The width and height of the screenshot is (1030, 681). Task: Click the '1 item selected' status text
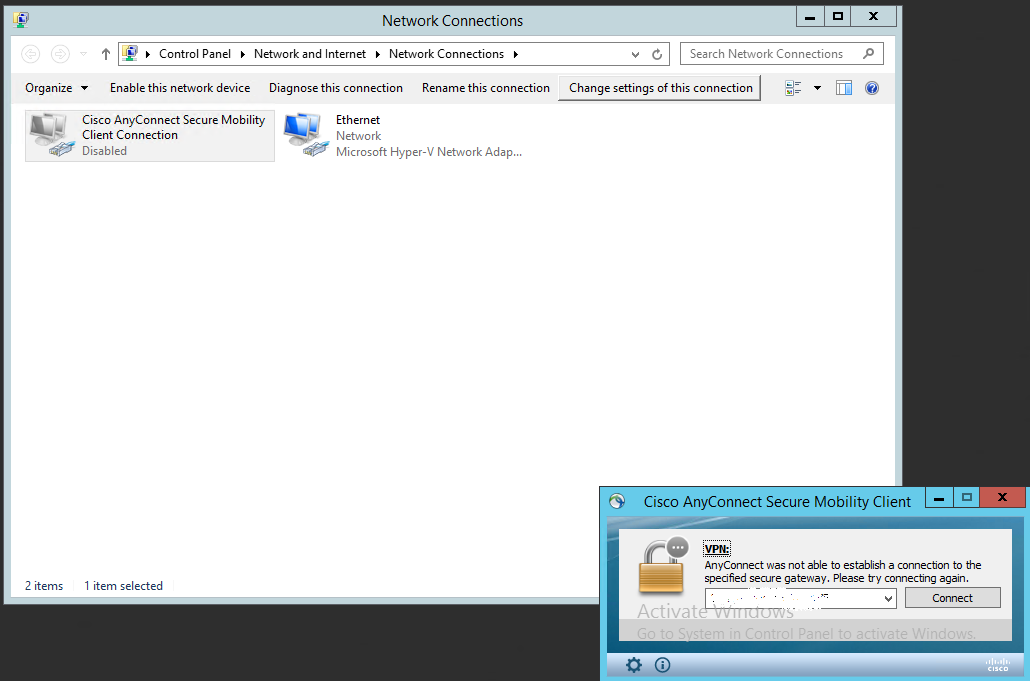click(x=123, y=586)
